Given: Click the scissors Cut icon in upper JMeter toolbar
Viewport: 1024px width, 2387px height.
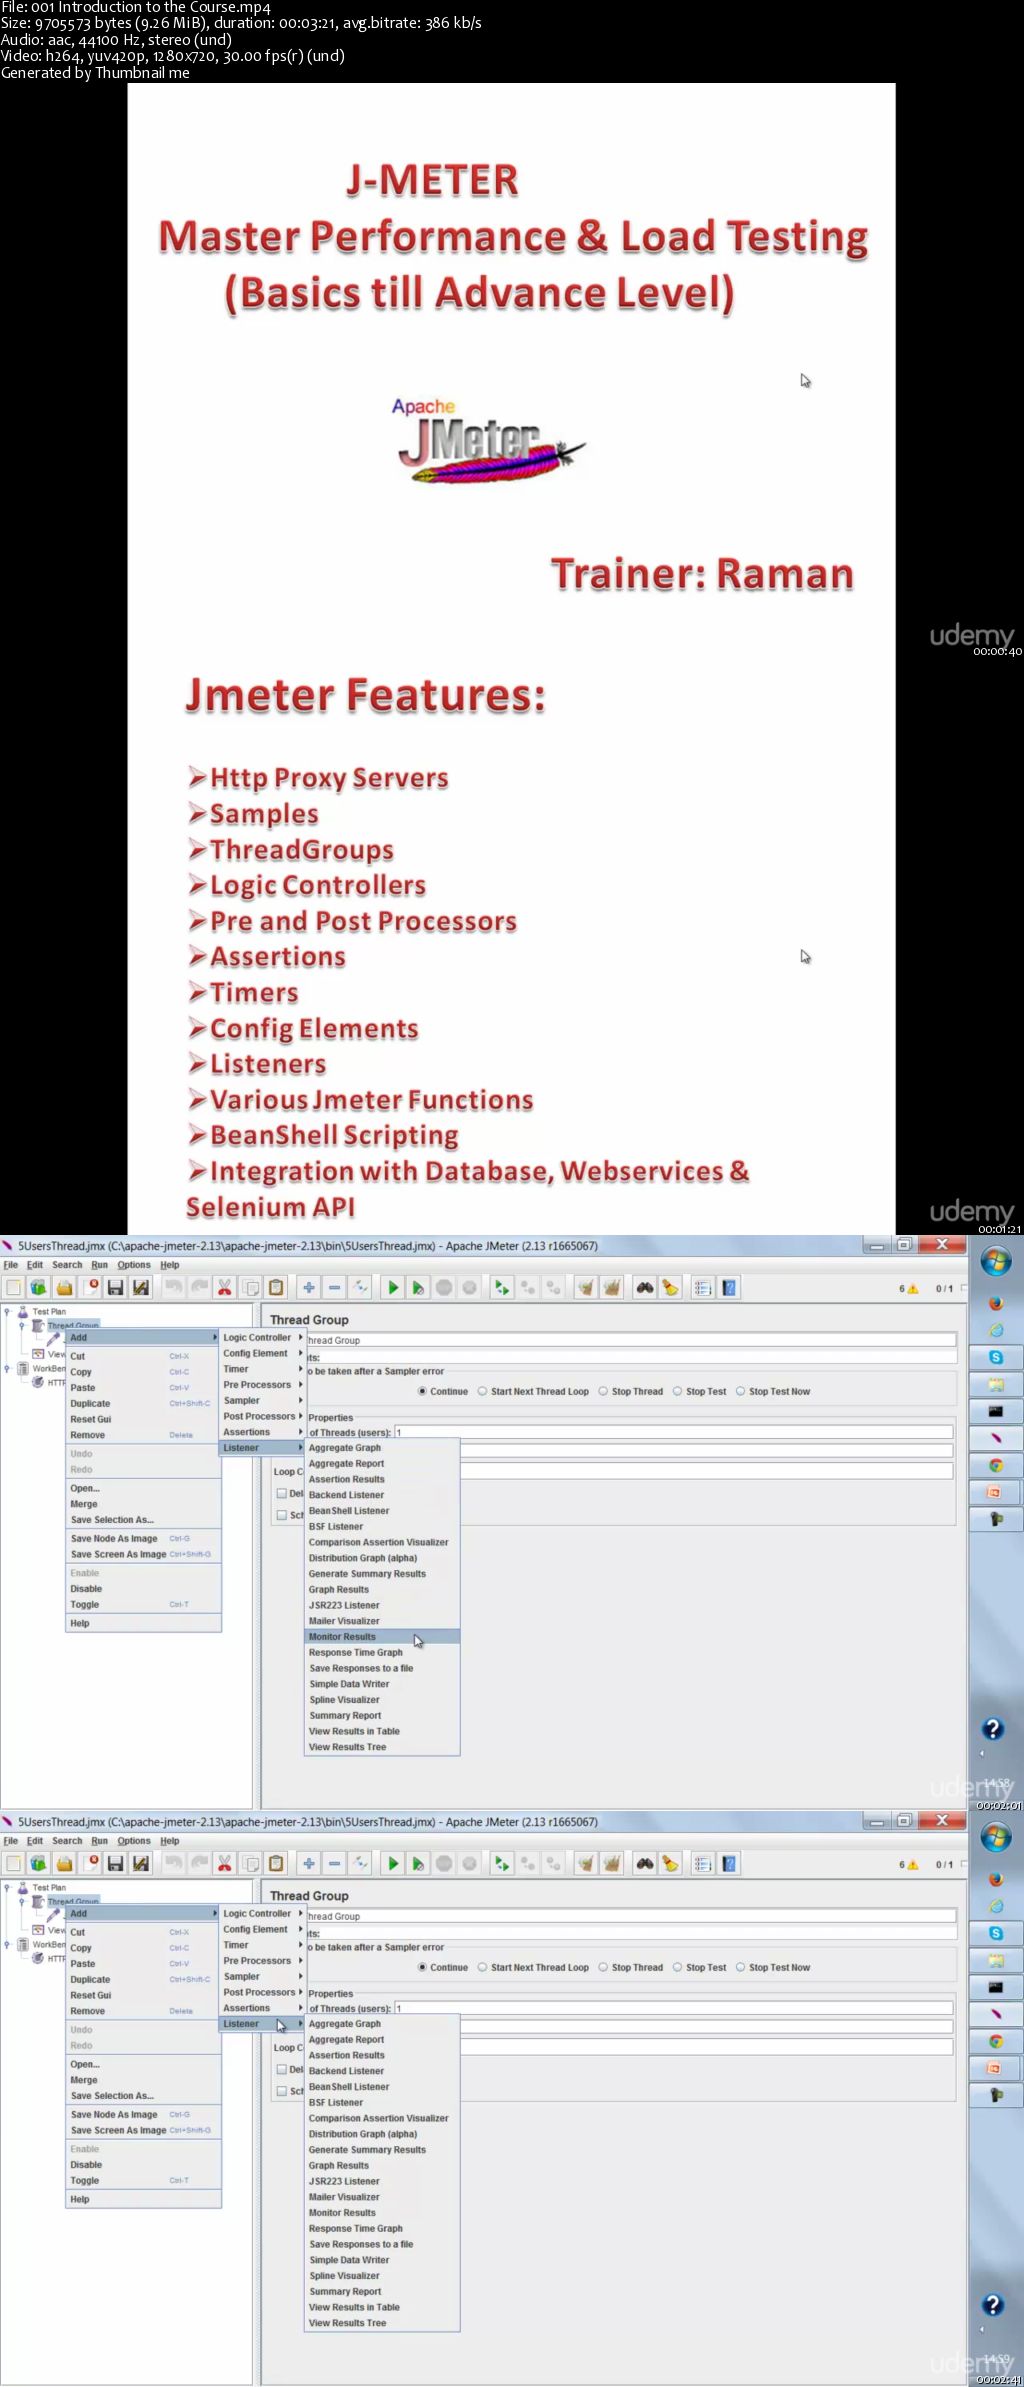Looking at the screenshot, I should (224, 1287).
